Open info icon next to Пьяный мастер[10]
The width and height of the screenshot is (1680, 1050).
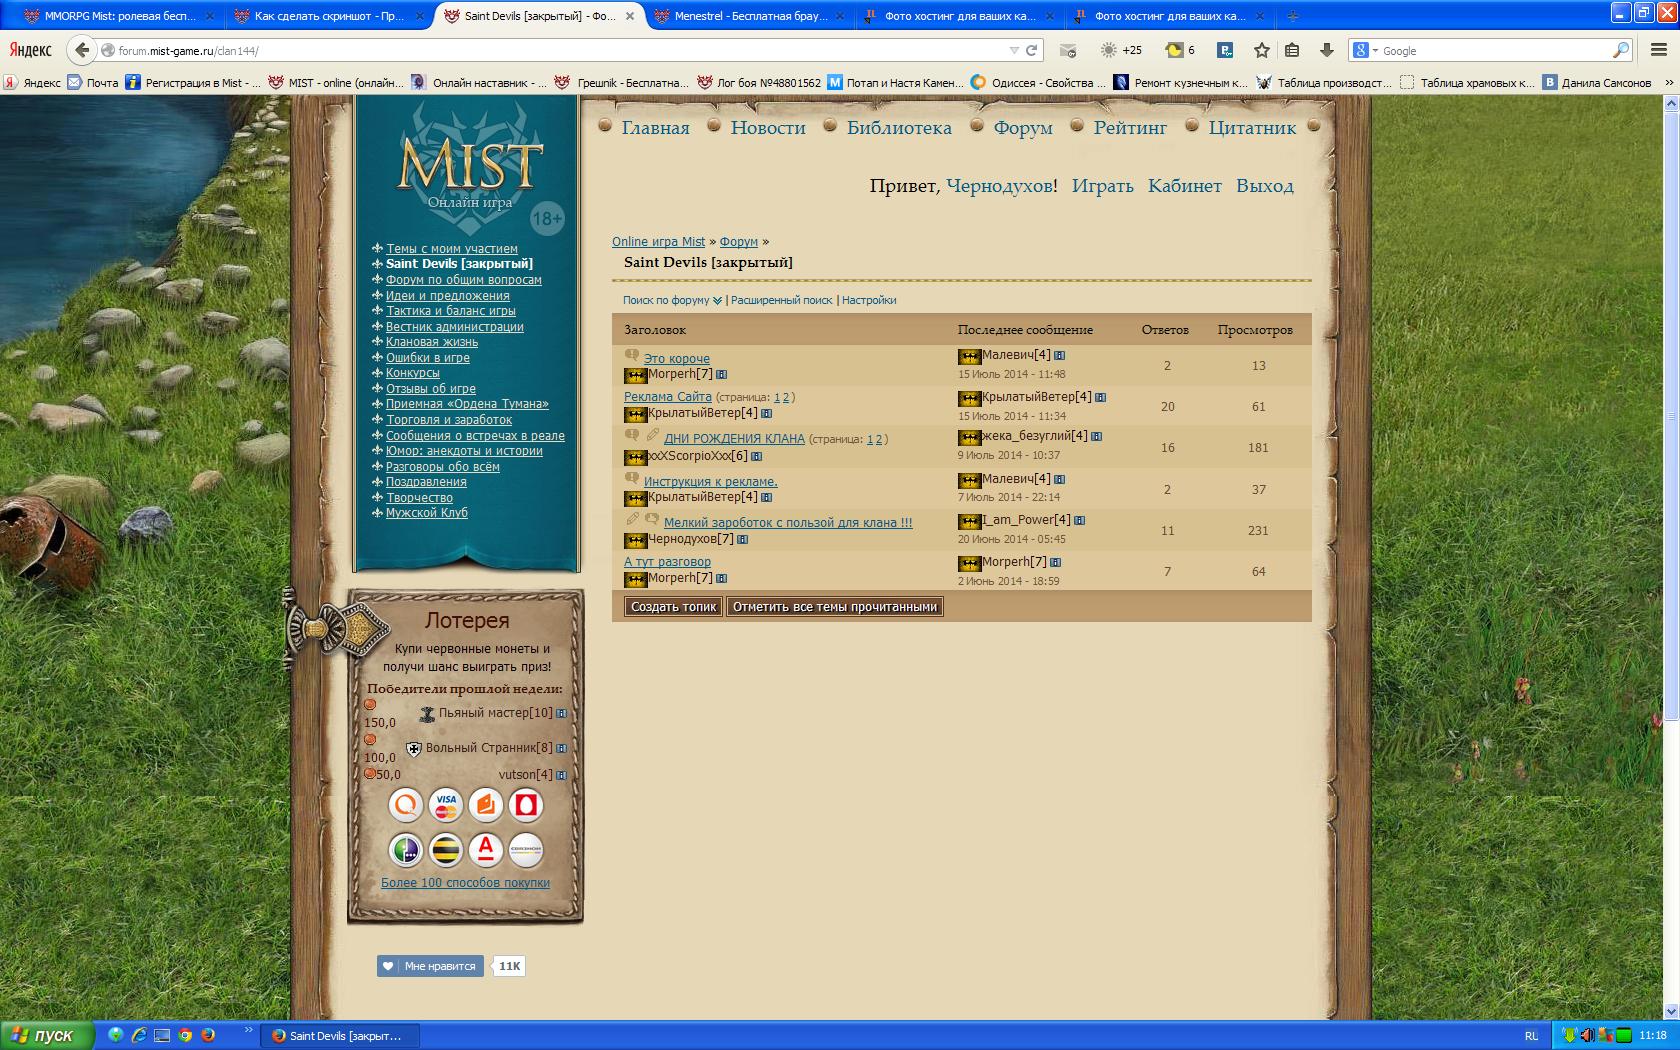pyautogui.click(x=561, y=714)
